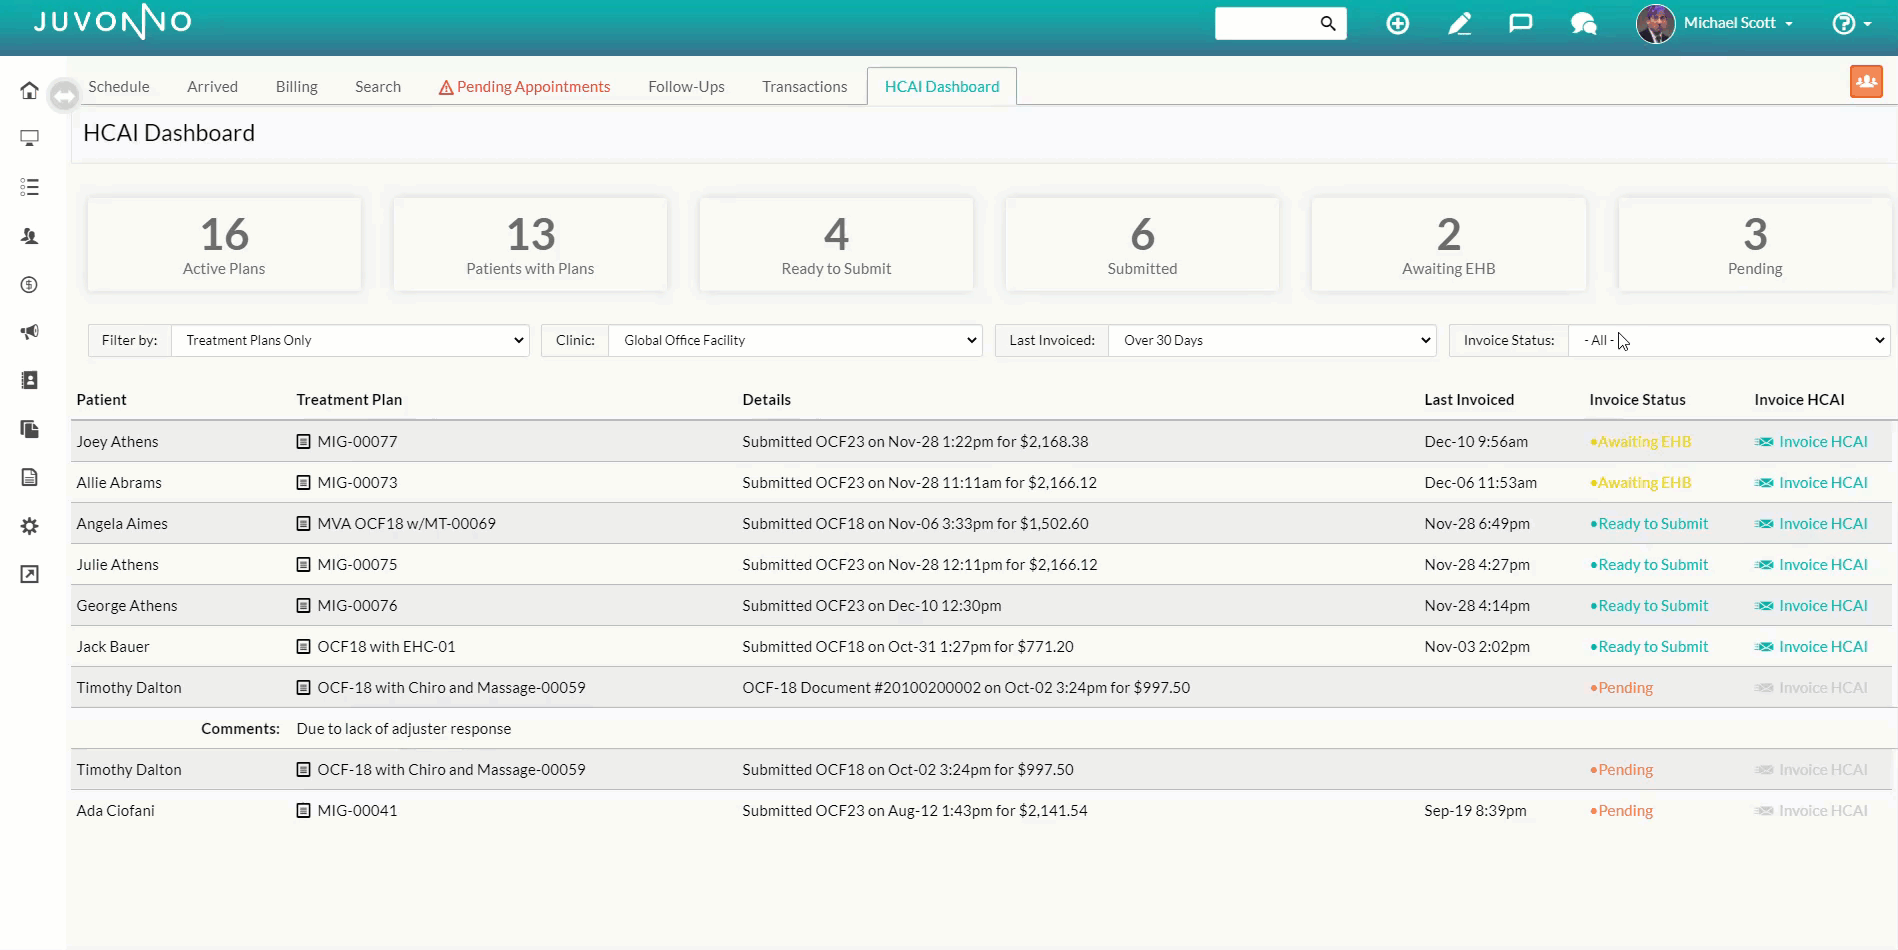Click Invoice HCAI for Joey Athens
1898x950 pixels.
pyautogui.click(x=1811, y=441)
